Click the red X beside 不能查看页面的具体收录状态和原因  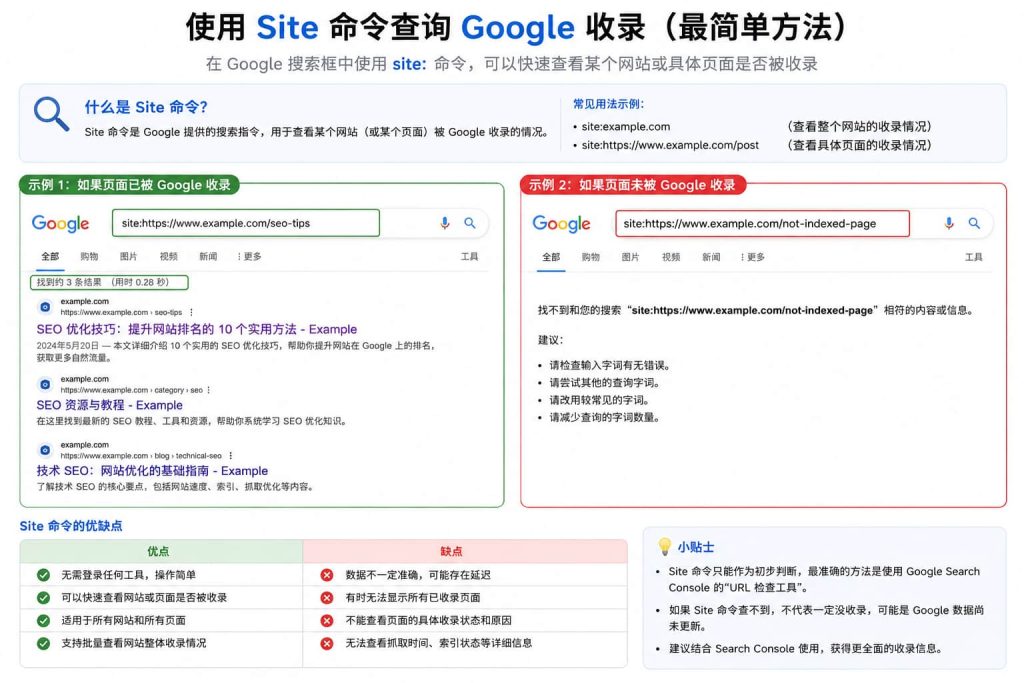point(327,620)
